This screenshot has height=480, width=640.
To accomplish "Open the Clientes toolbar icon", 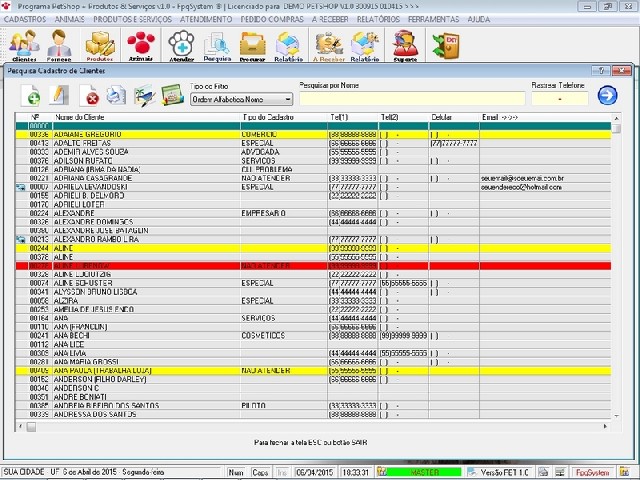I will coord(24,45).
